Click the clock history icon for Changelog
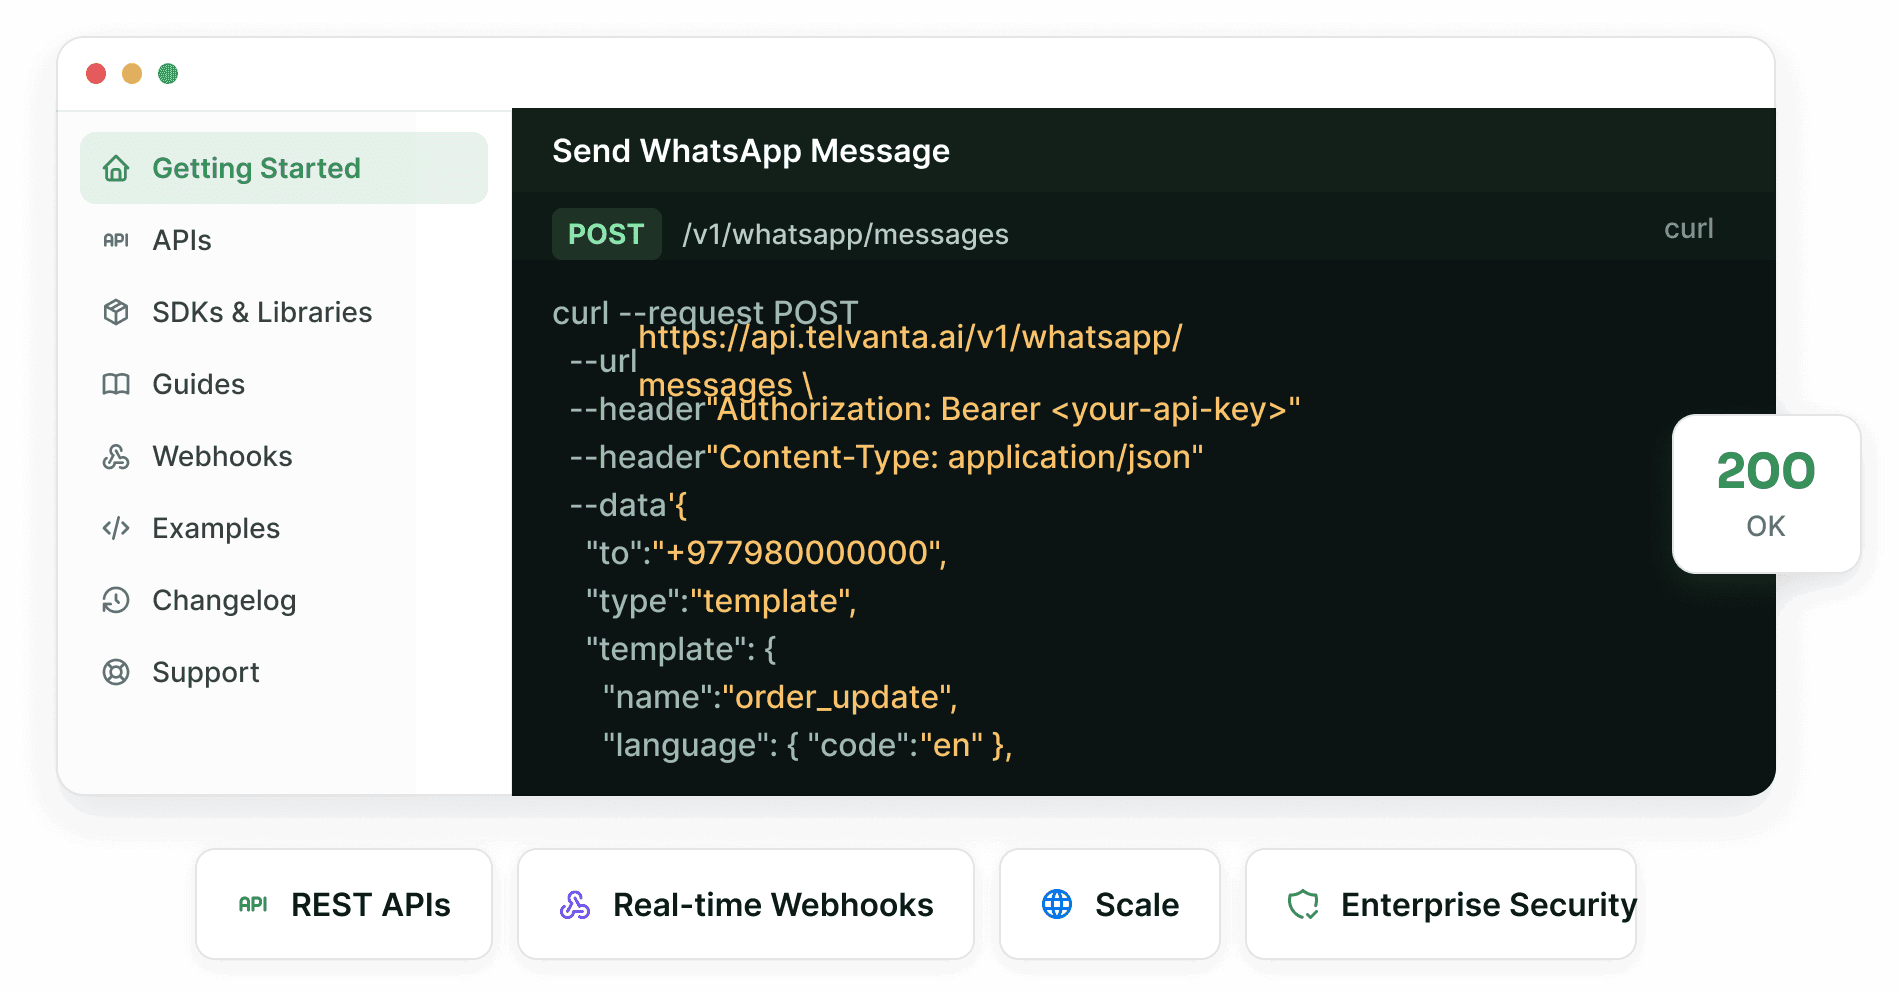Screen dimensions: 1898x992 tap(116, 600)
